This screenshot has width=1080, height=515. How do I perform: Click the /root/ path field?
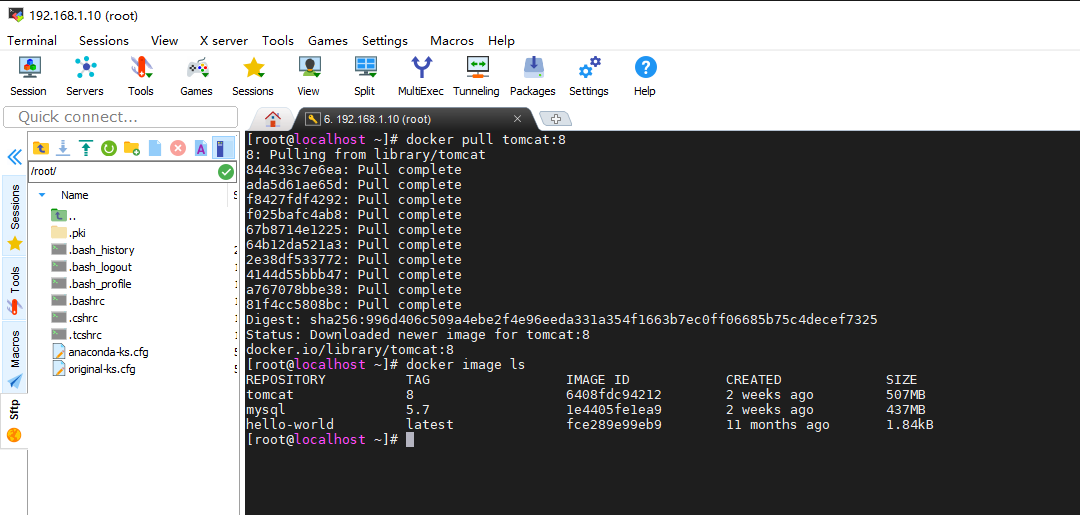coord(123,171)
